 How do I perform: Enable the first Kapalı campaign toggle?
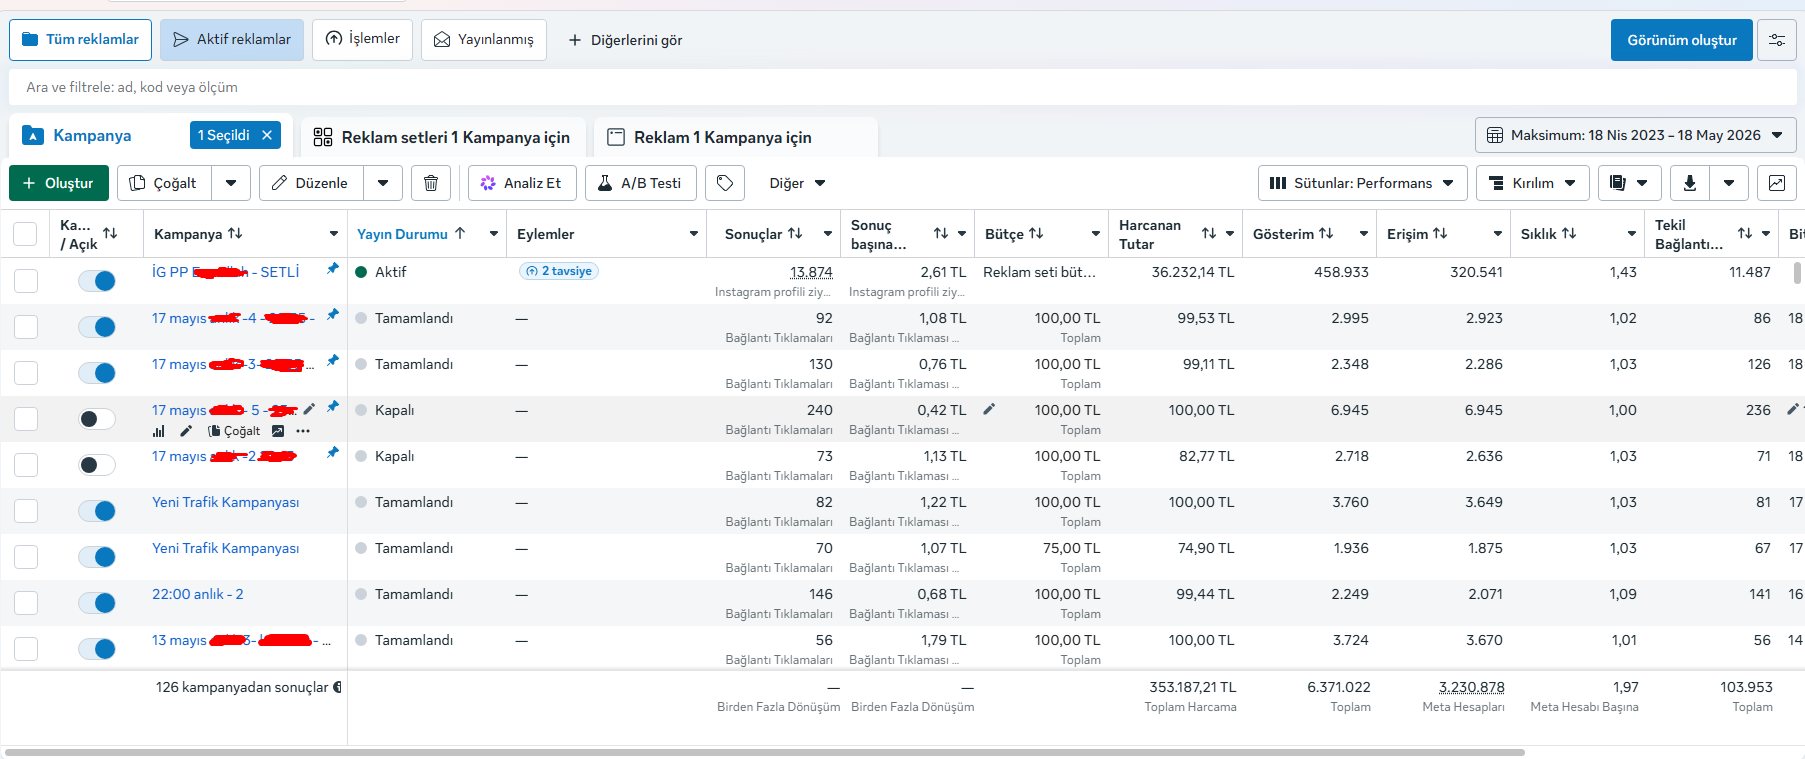(x=97, y=419)
